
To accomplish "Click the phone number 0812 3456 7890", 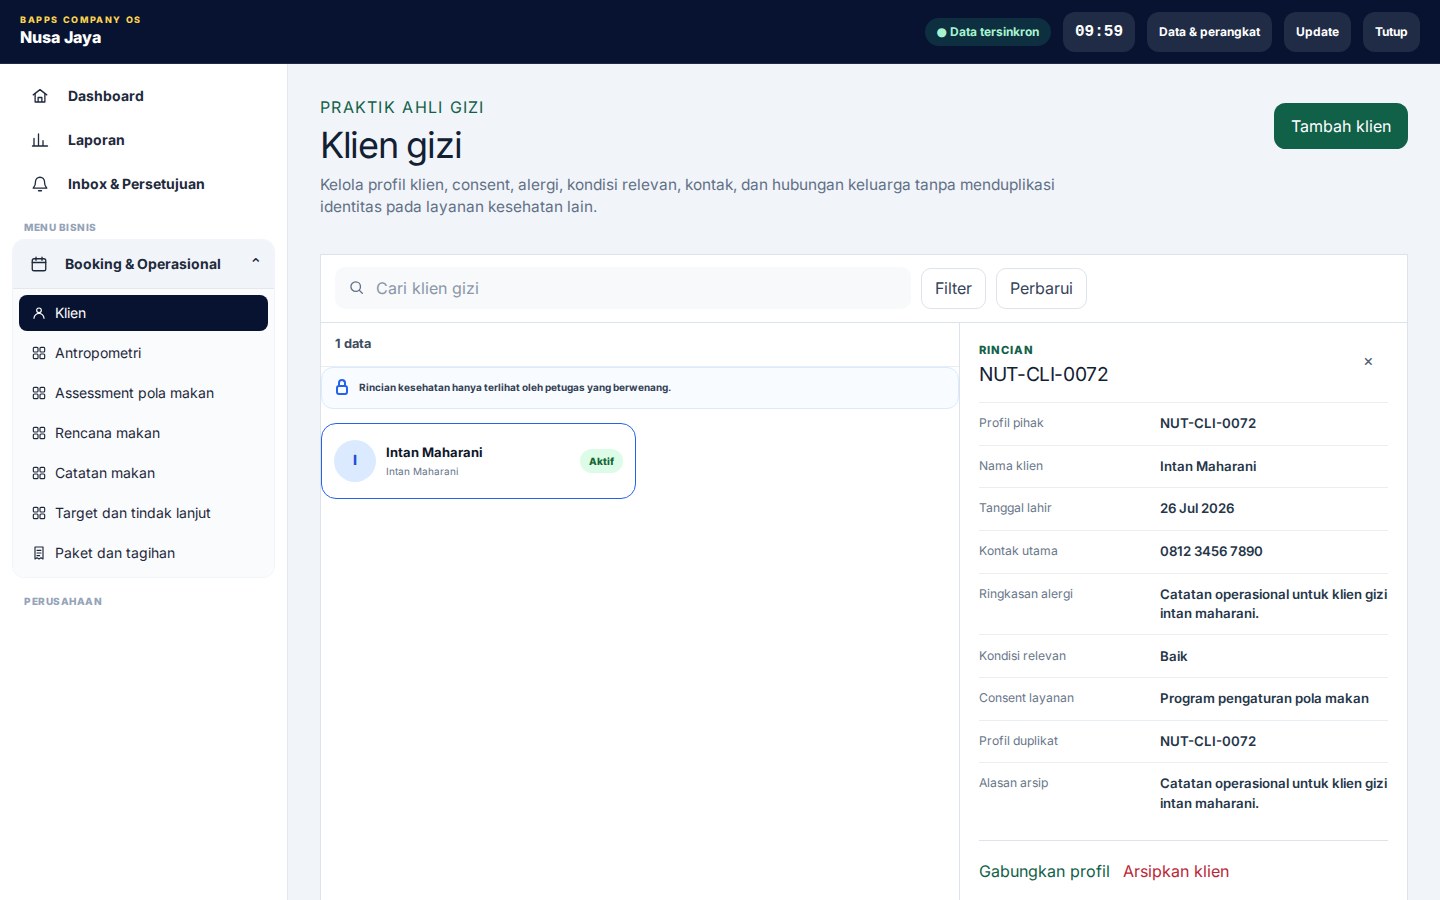I will tap(1211, 551).
